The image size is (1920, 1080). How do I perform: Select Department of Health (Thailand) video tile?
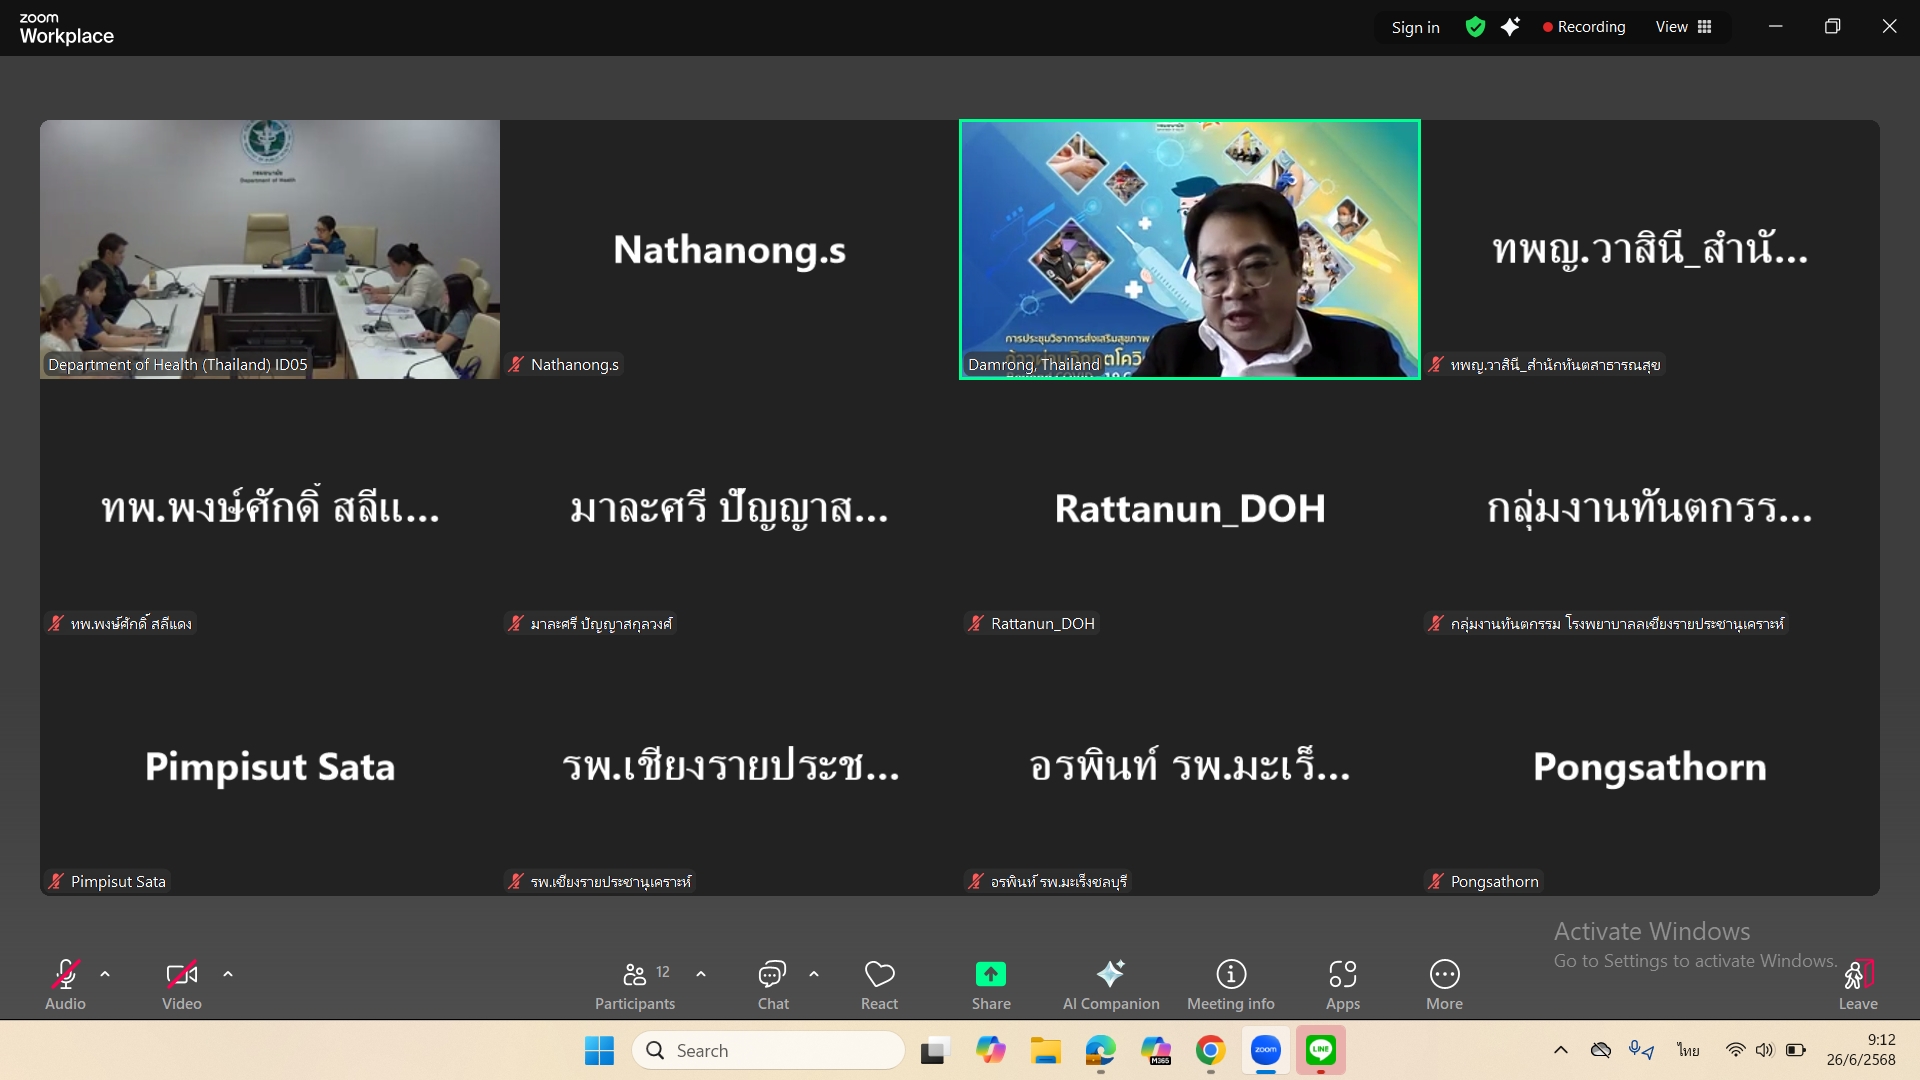(270, 249)
